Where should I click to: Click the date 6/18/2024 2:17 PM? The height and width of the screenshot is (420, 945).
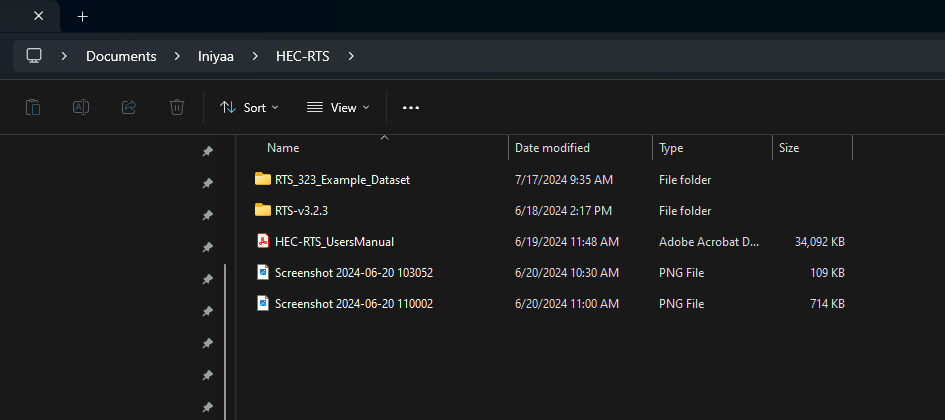pyautogui.click(x=563, y=211)
